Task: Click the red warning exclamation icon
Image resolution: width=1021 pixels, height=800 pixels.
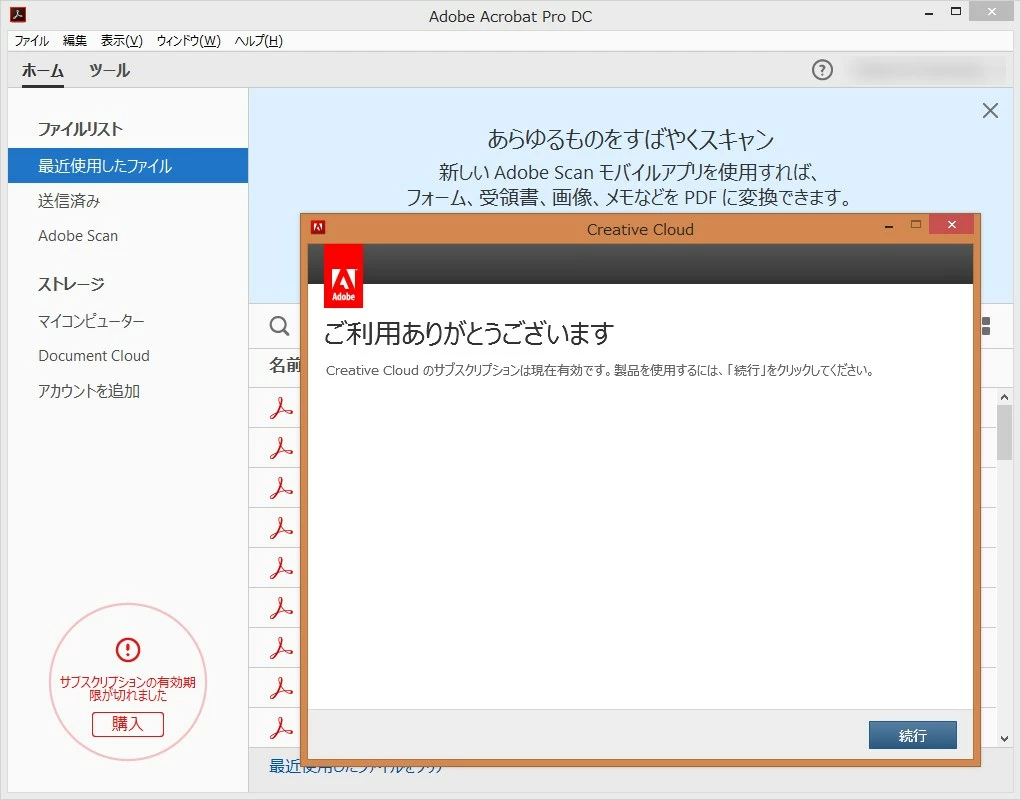Action: [128, 649]
